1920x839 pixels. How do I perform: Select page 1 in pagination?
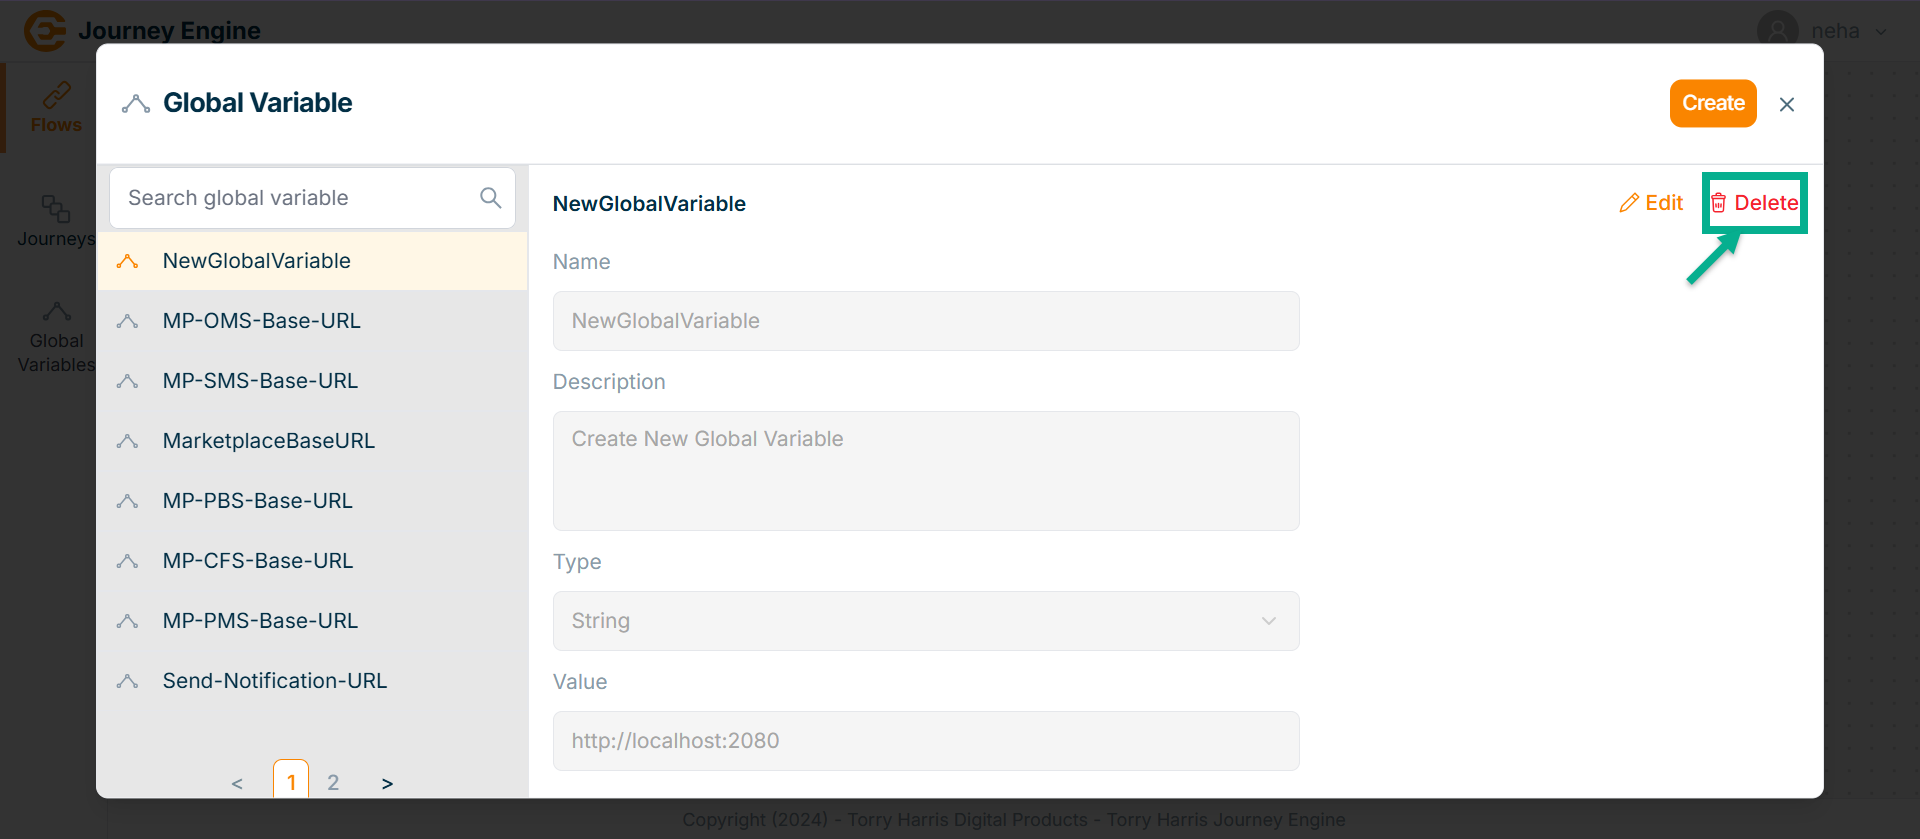pos(291,782)
